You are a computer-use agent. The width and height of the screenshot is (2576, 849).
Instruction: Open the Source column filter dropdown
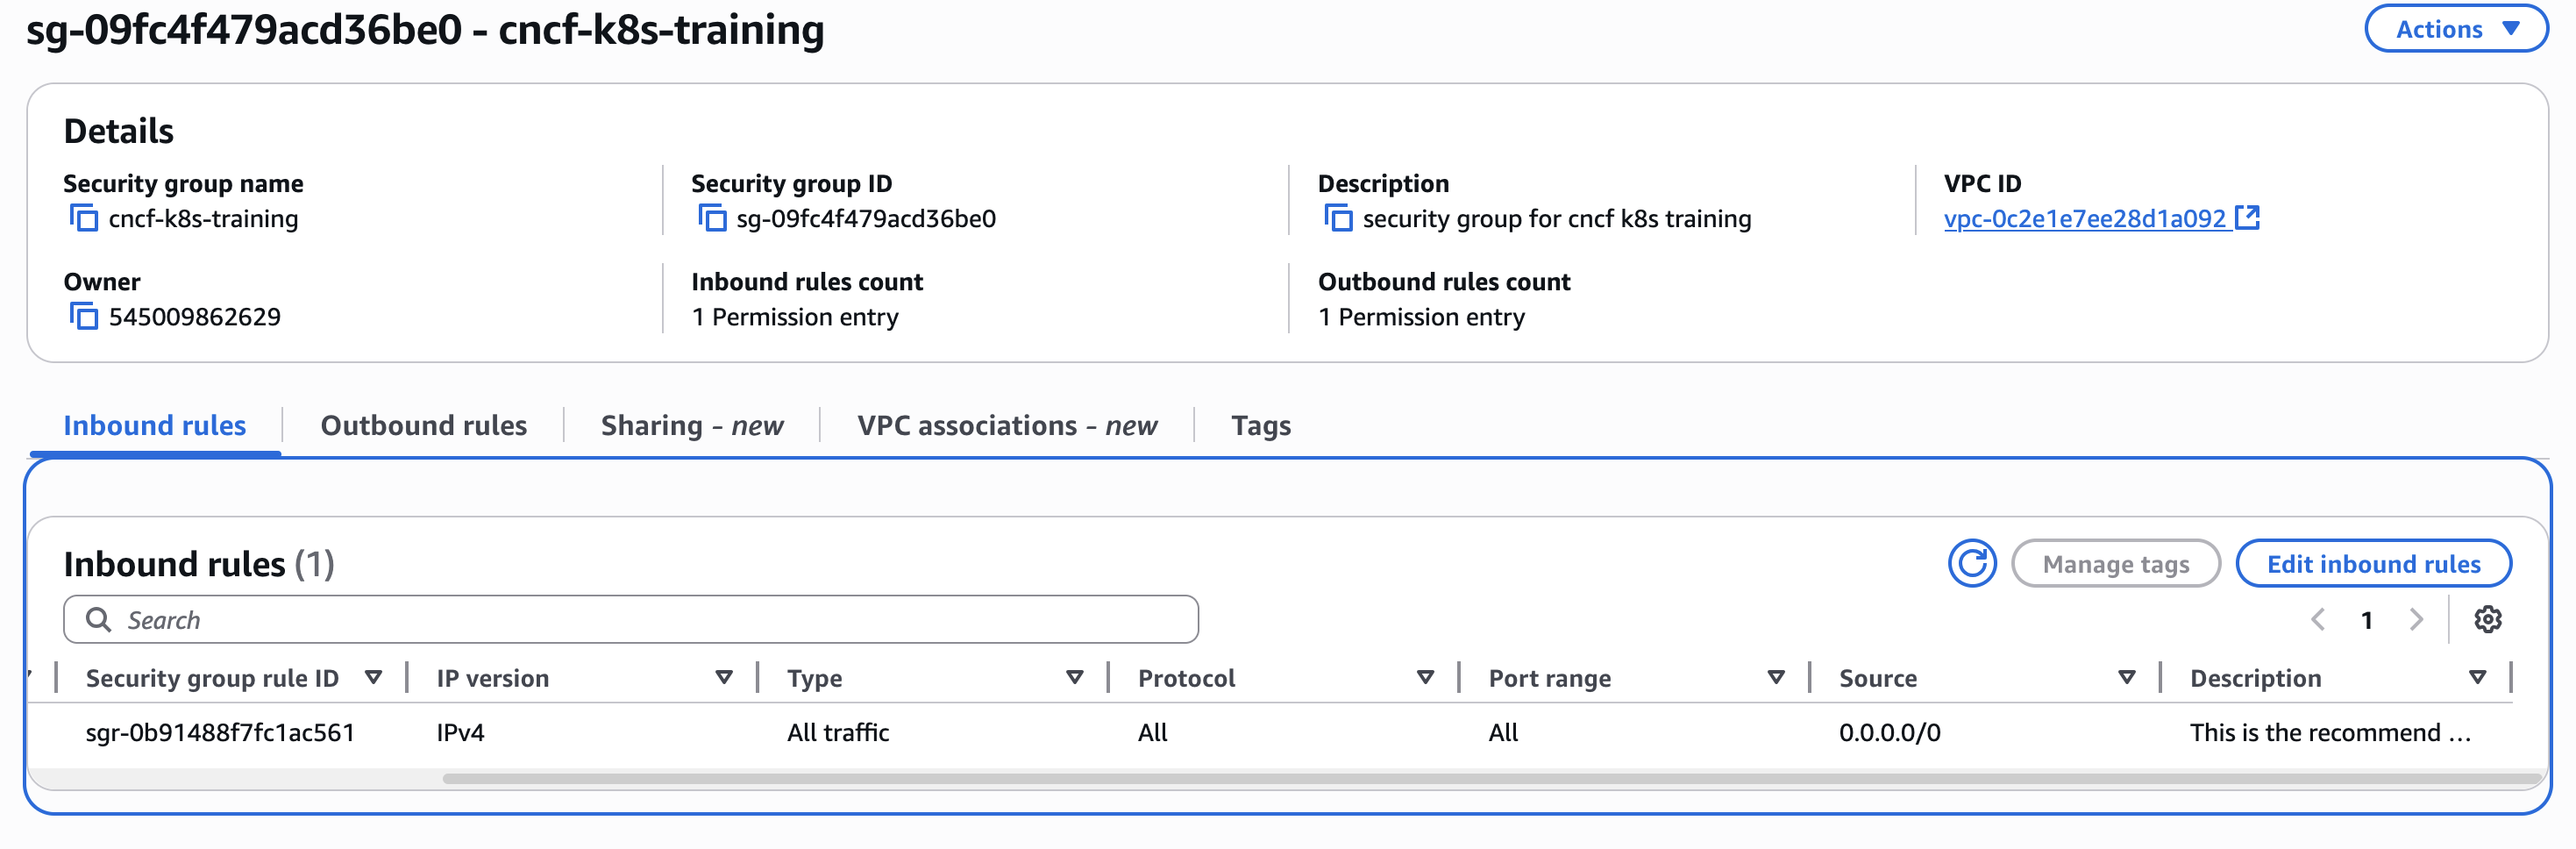(2125, 677)
